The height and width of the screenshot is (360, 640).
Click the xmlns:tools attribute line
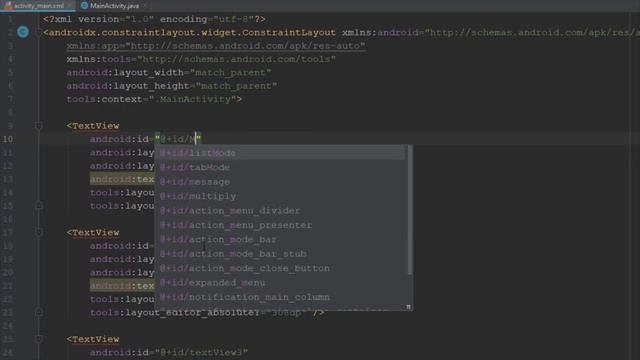(201, 59)
